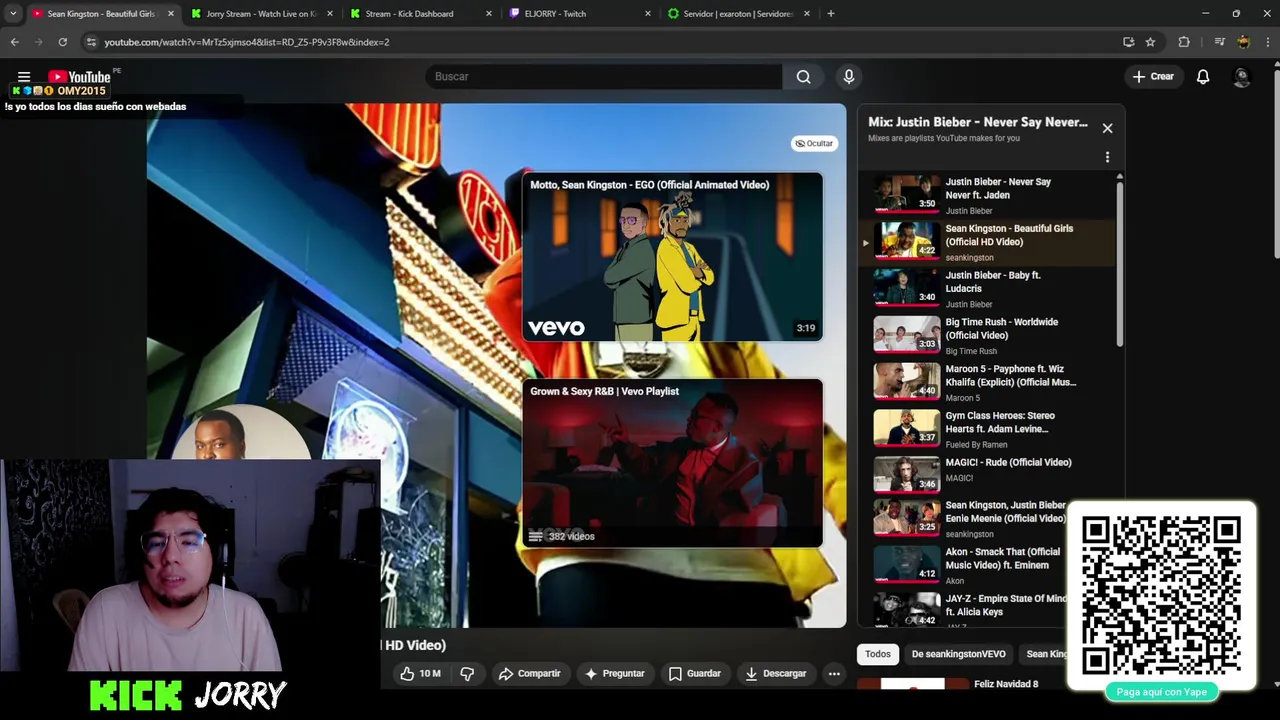Image resolution: width=1280 pixels, height=720 pixels.
Task: Select the Todos filter chip
Action: pyautogui.click(x=878, y=654)
